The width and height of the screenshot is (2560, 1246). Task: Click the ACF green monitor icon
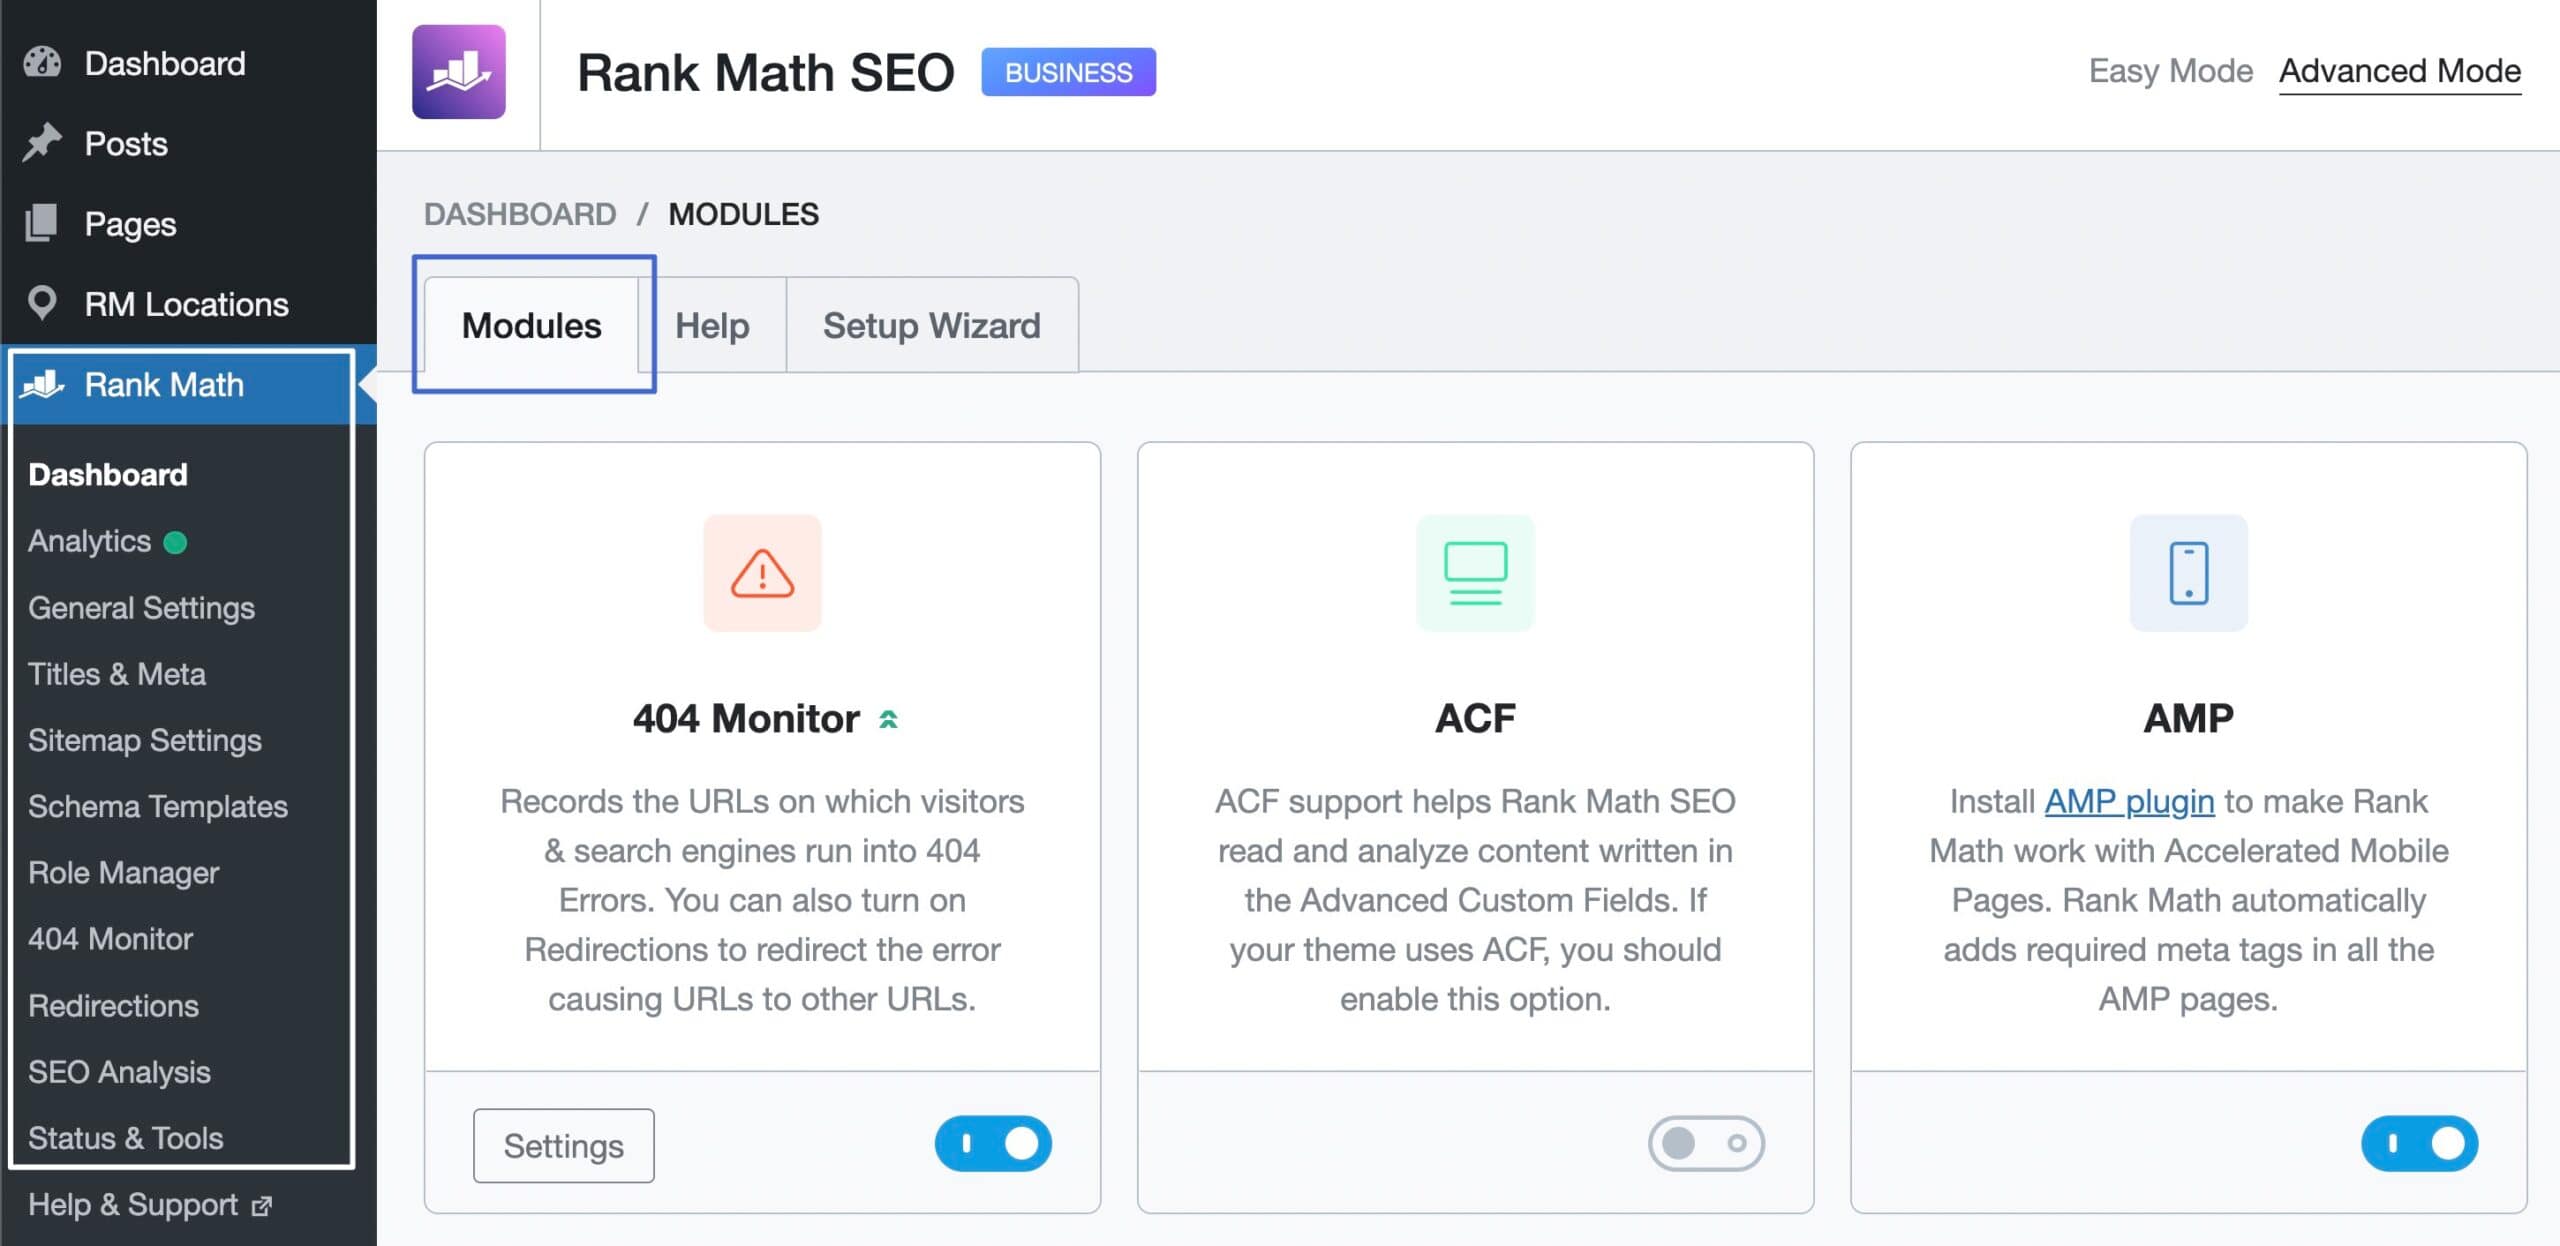coord(1474,573)
